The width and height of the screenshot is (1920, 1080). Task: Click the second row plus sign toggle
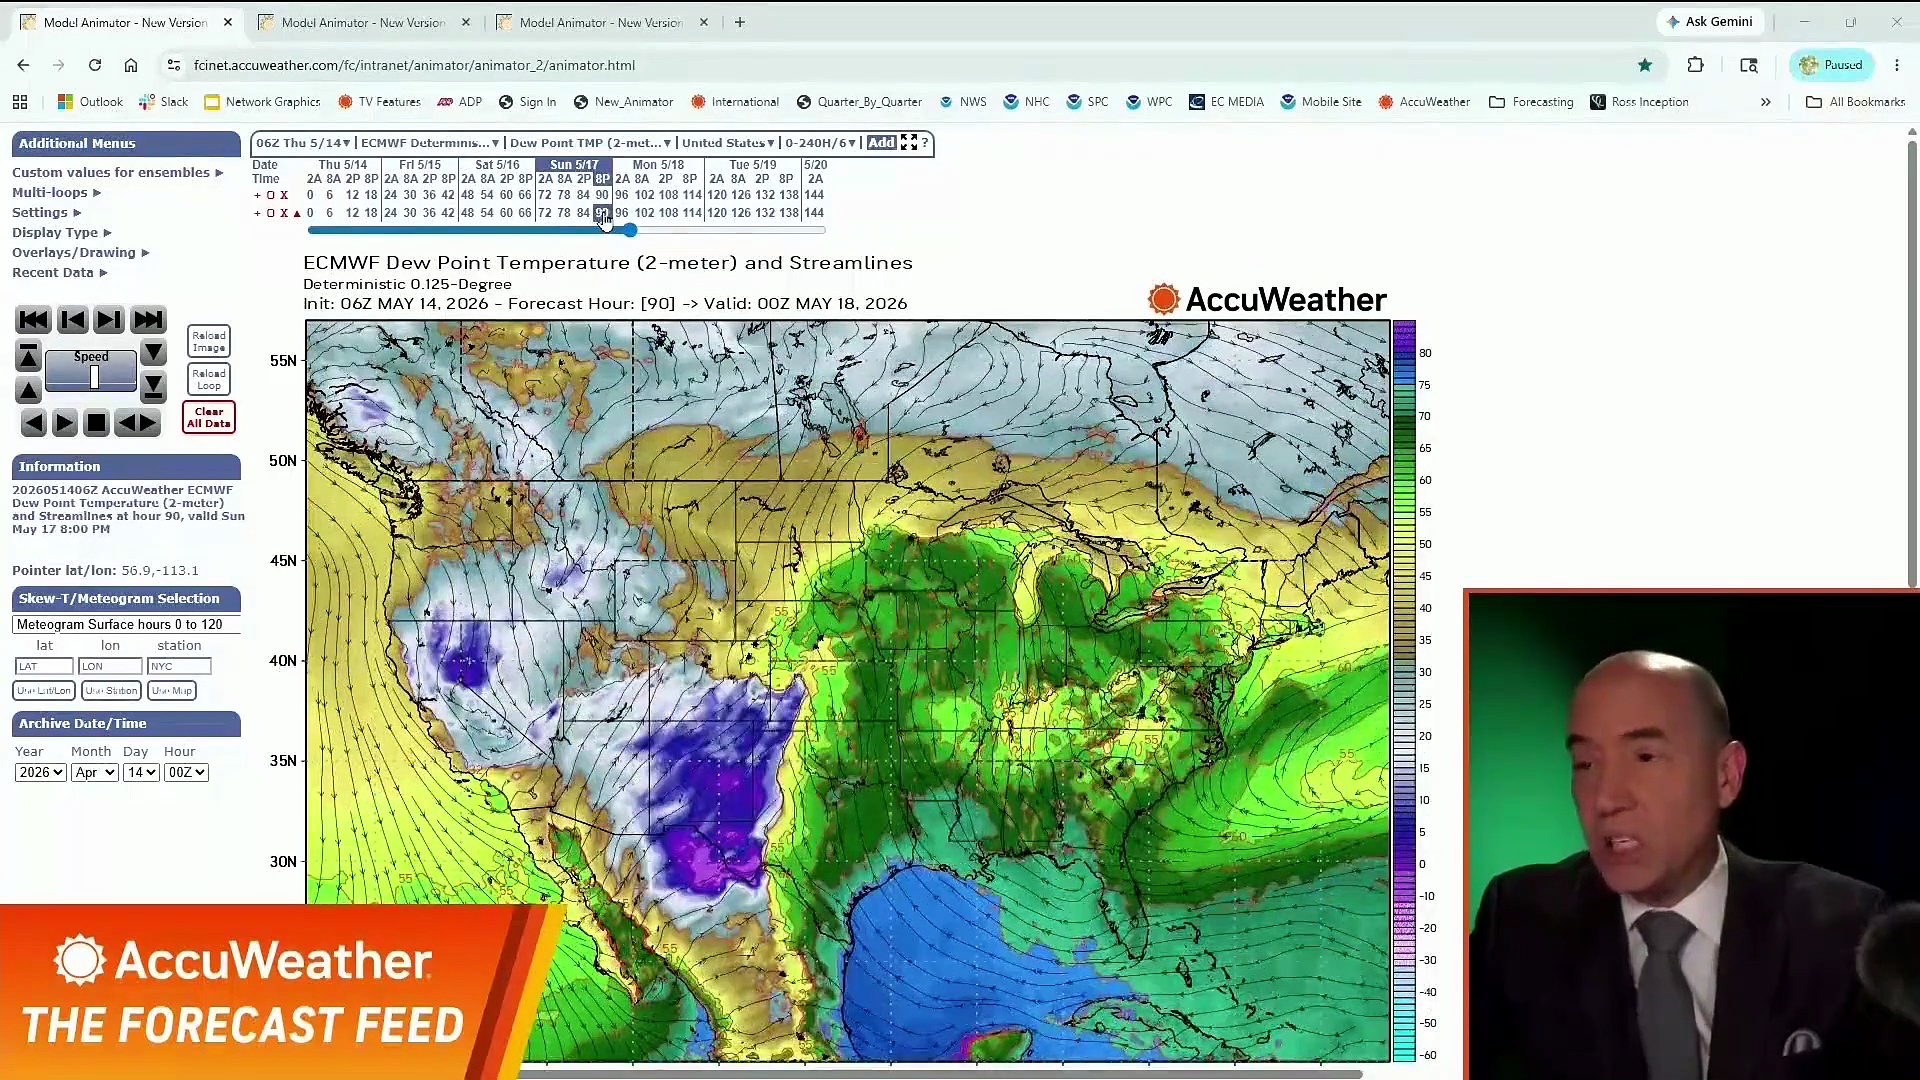(x=257, y=213)
